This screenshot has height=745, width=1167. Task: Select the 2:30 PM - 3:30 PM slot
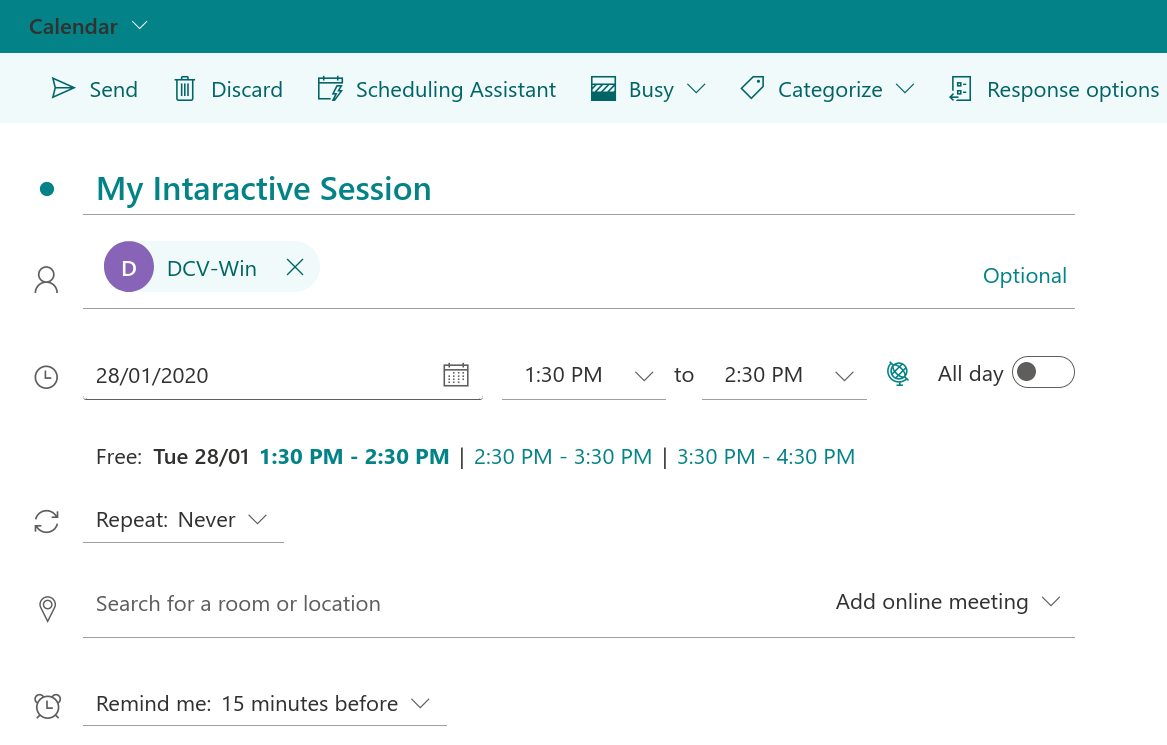click(562, 457)
